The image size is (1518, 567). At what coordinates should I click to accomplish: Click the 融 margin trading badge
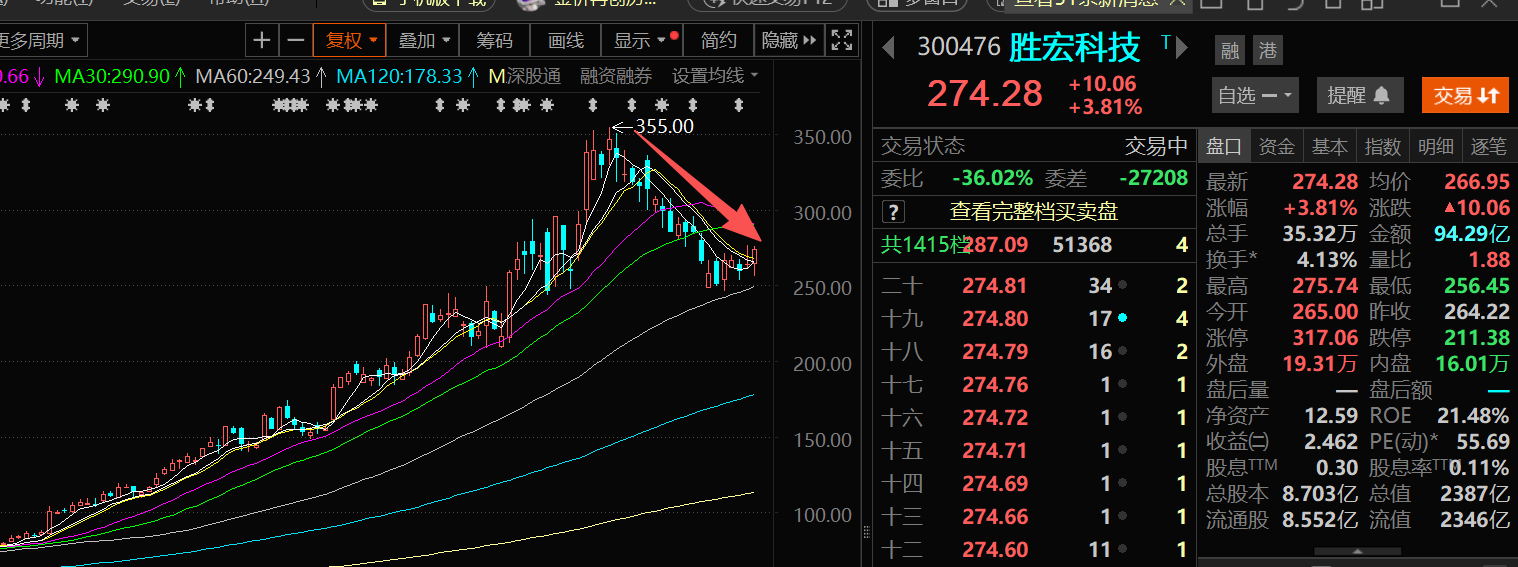(x=1230, y=50)
